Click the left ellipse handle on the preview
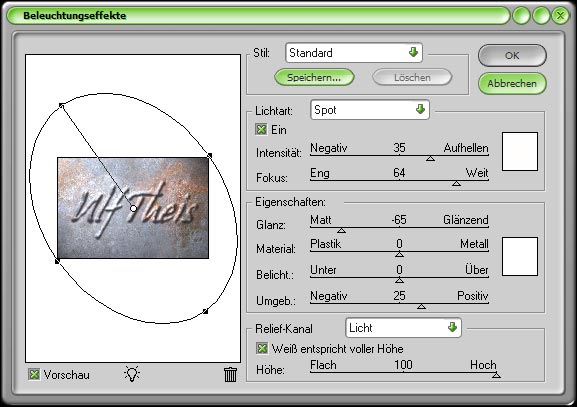The width and height of the screenshot is (577, 407). tap(57, 261)
